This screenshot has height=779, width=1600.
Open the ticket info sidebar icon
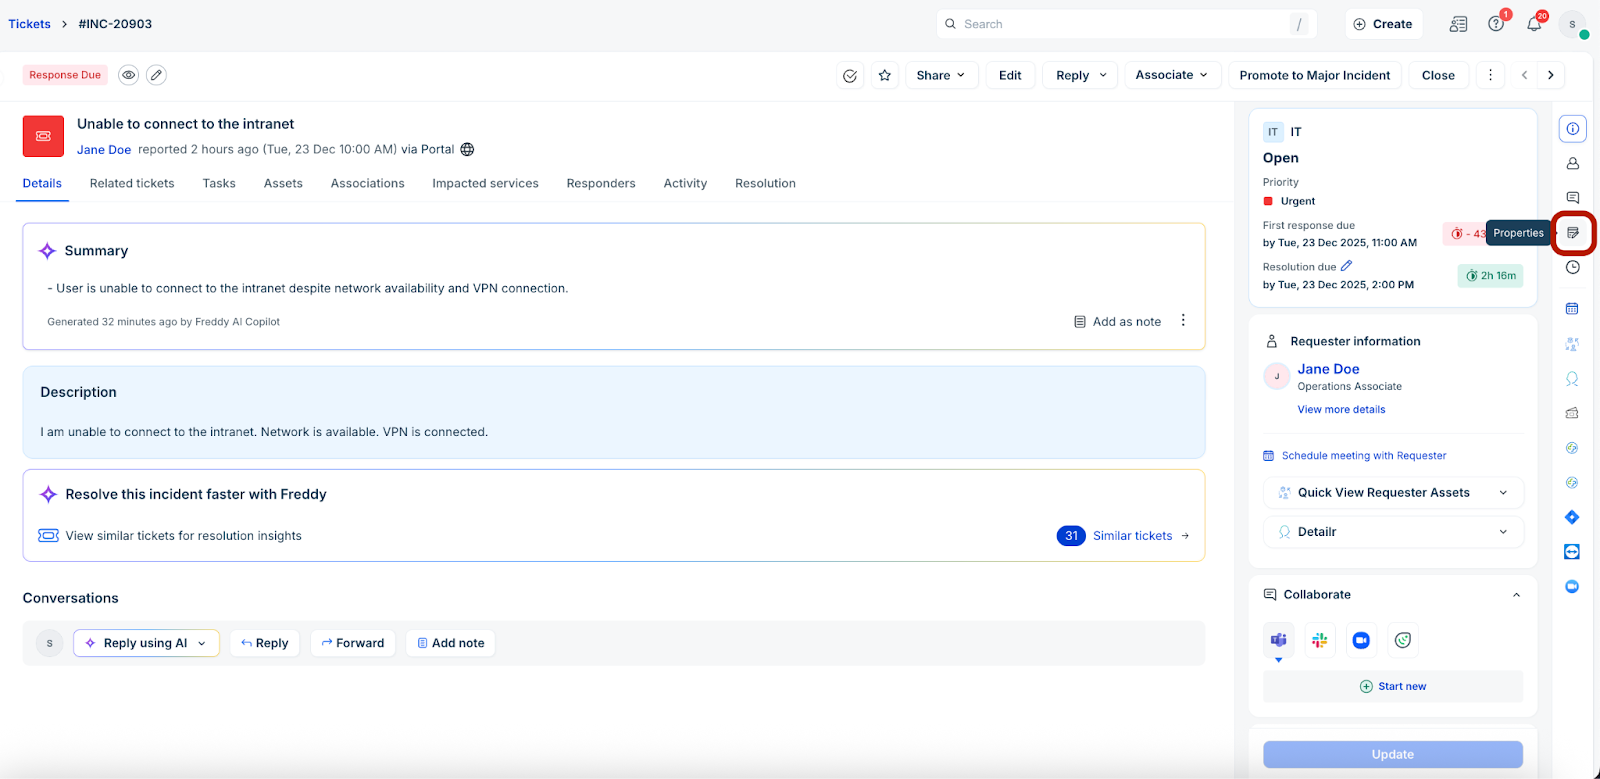pos(1573,128)
